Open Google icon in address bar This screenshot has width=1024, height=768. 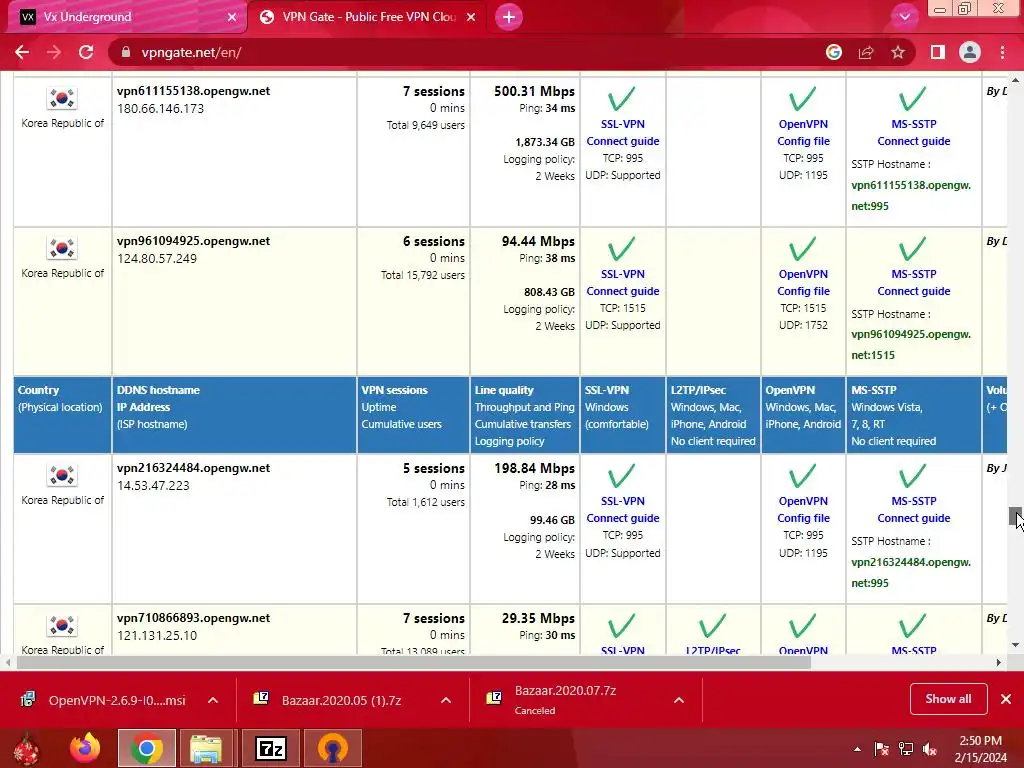[834, 52]
